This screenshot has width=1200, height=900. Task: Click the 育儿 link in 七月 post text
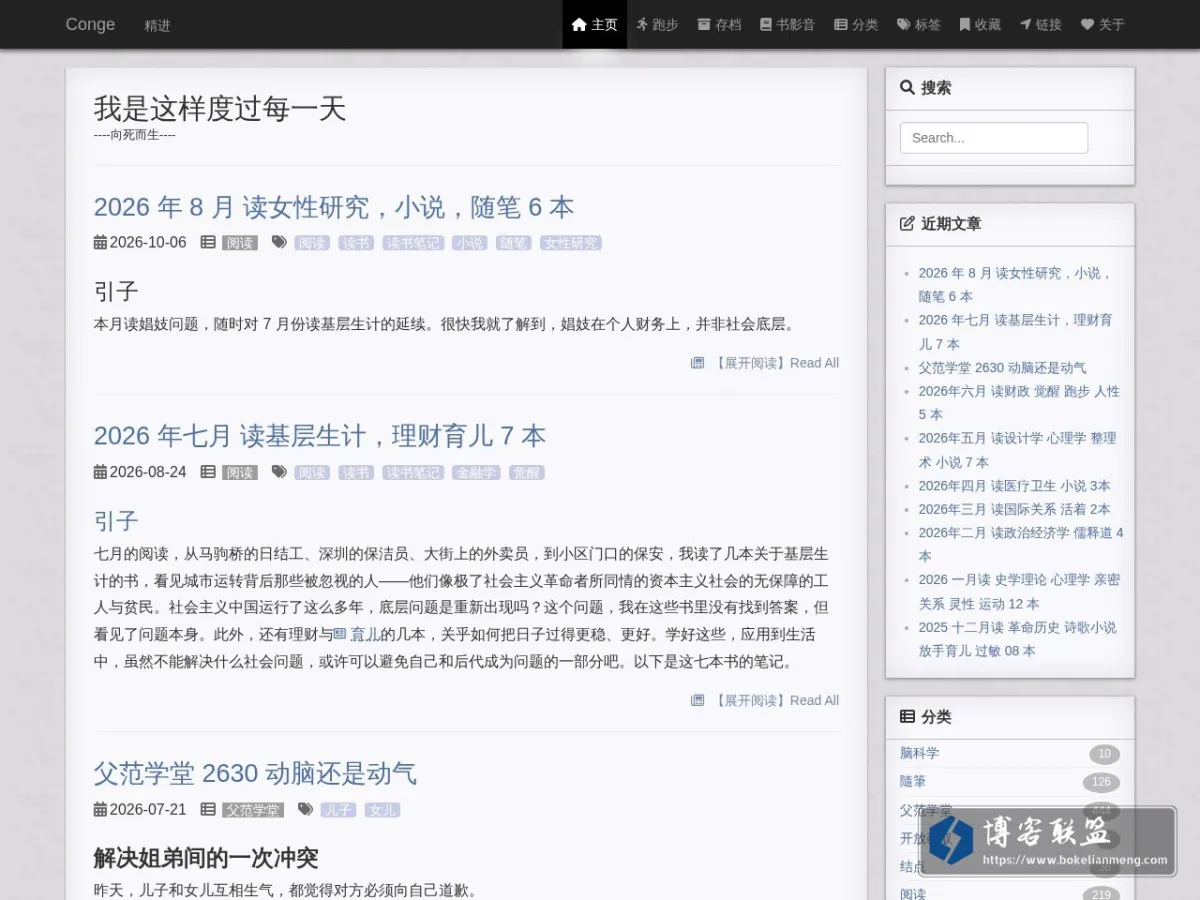[357, 634]
